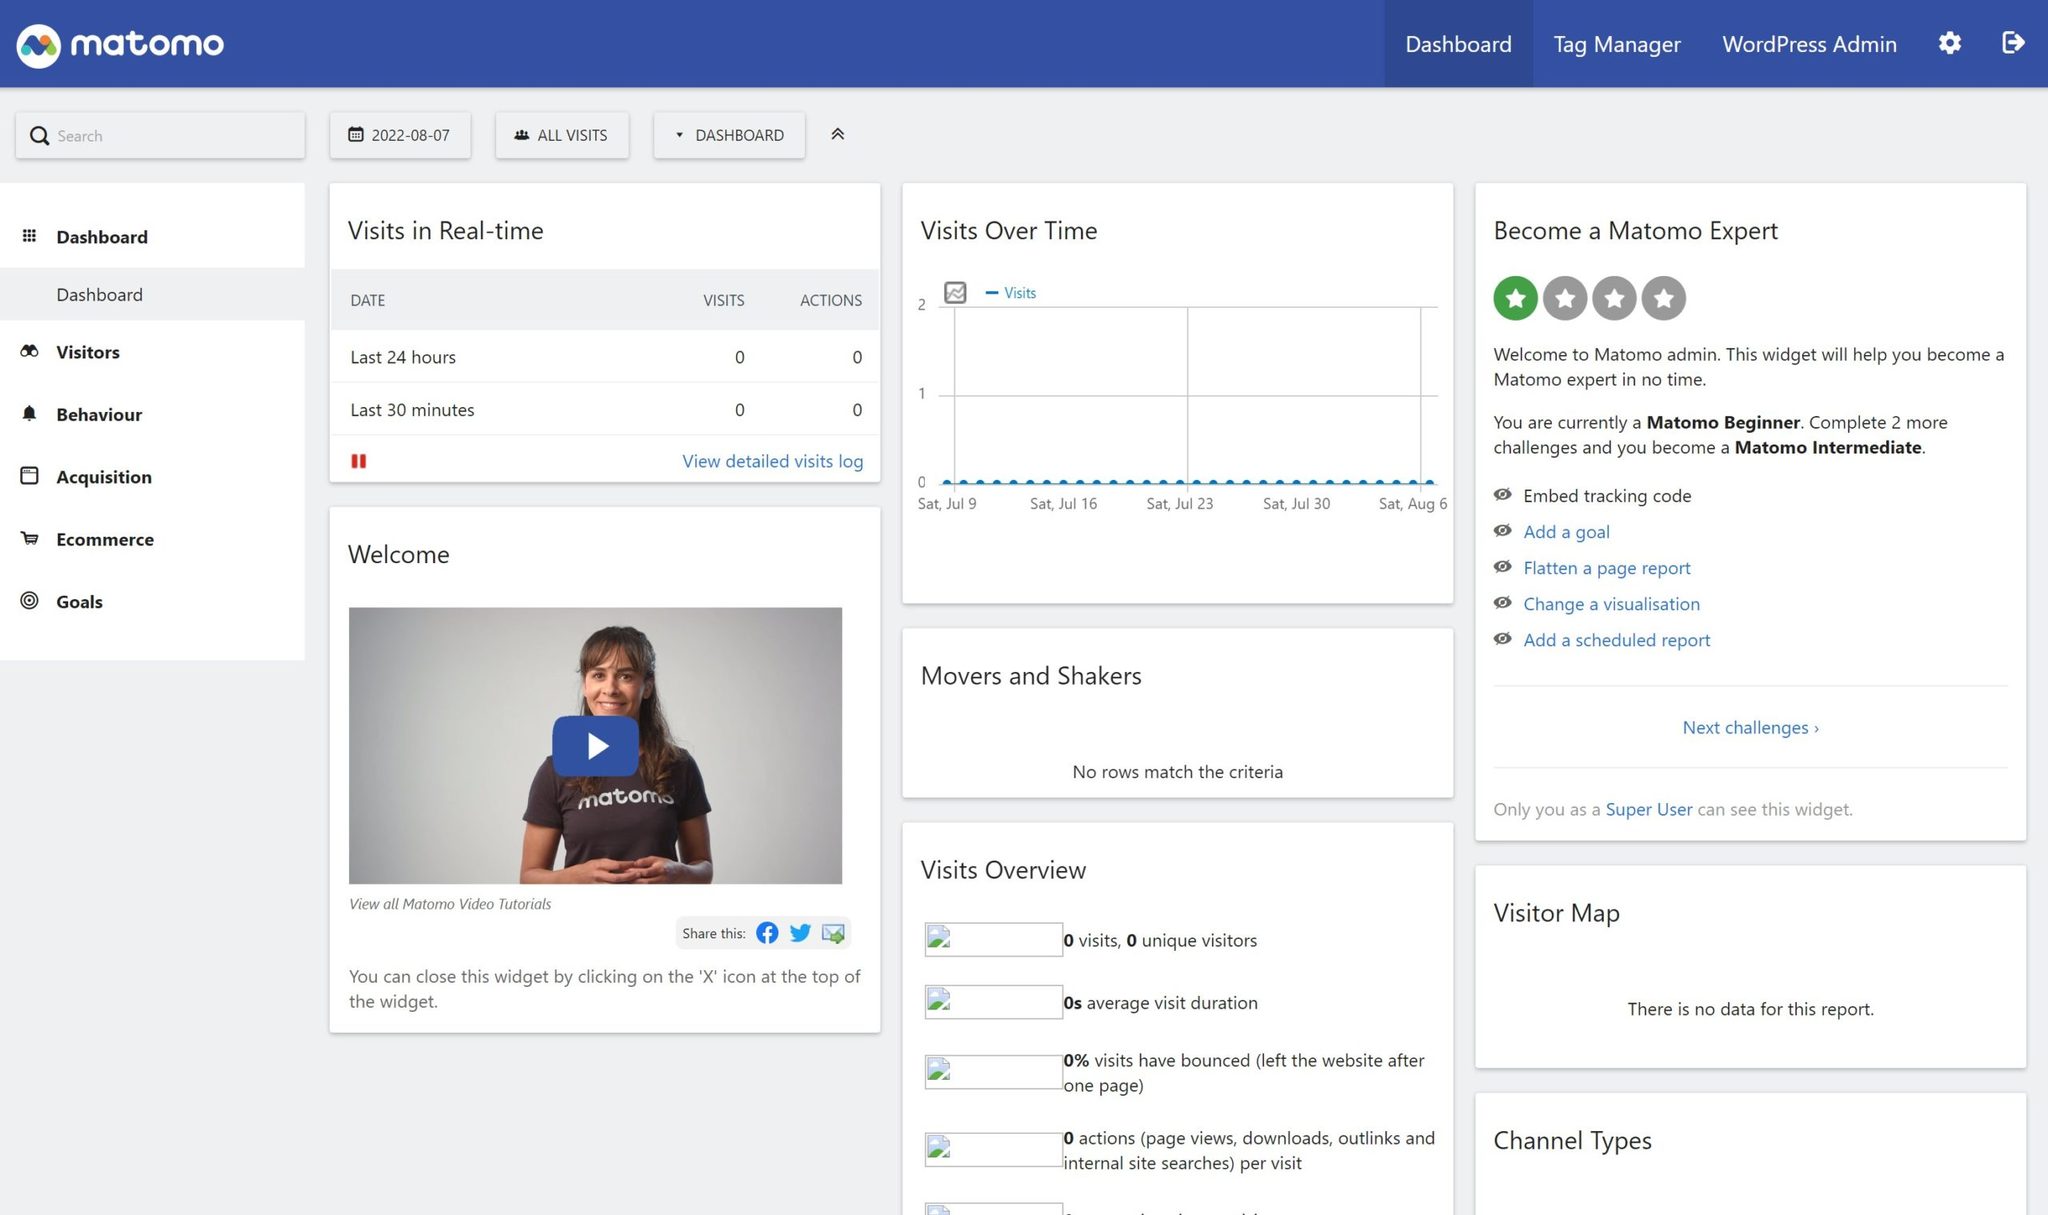Open settings via the gear icon
The width and height of the screenshot is (2048, 1215).
coord(1949,43)
